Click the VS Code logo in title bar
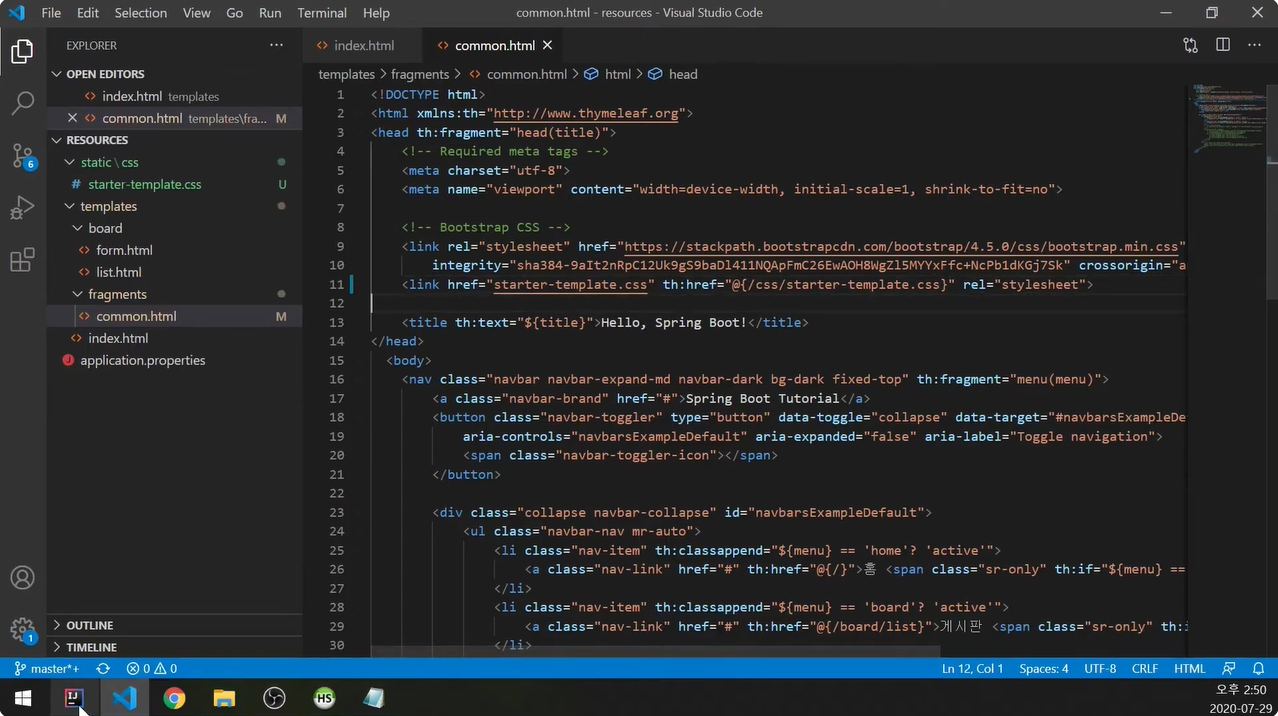The height and width of the screenshot is (716, 1278). [16, 13]
